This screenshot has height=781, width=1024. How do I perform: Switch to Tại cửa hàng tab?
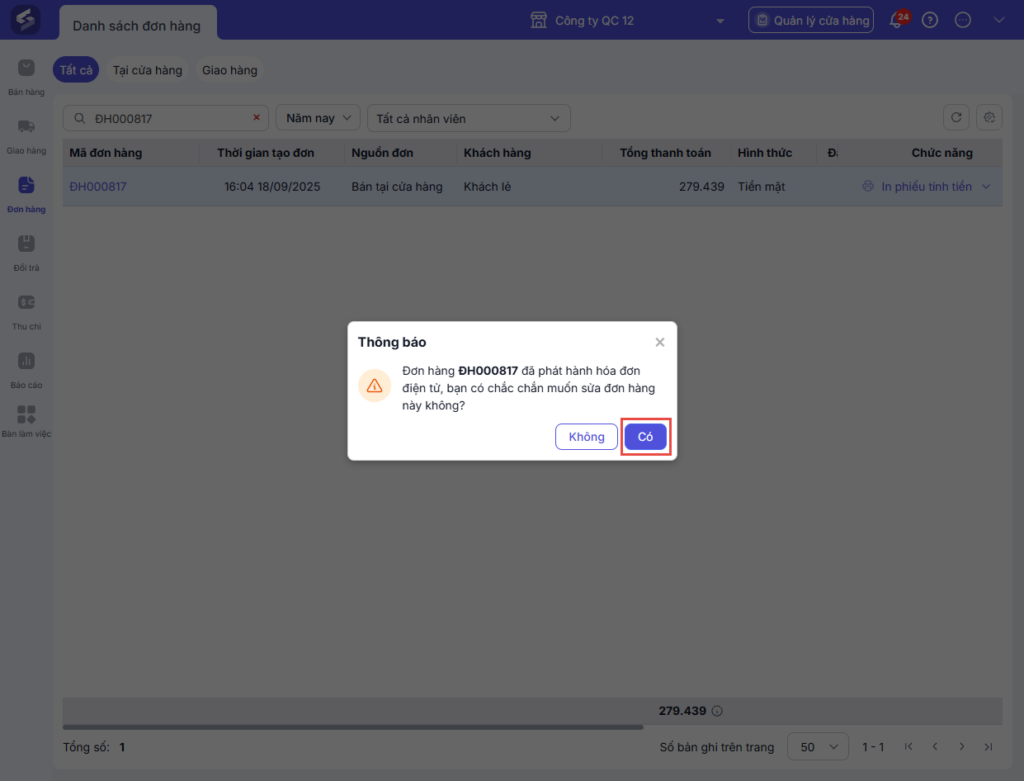click(x=148, y=70)
